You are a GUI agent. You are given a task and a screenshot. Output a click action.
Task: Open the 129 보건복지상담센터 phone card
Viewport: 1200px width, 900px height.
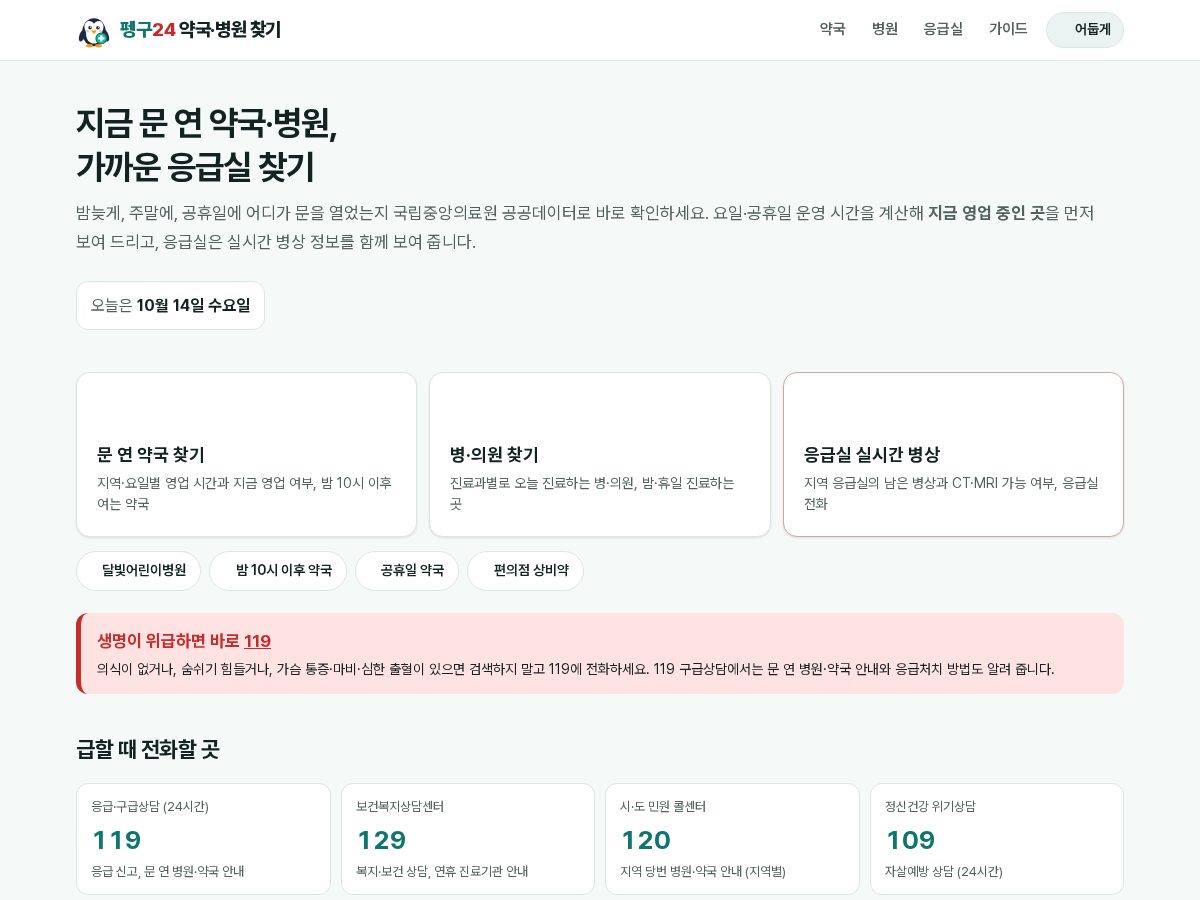coord(468,839)
